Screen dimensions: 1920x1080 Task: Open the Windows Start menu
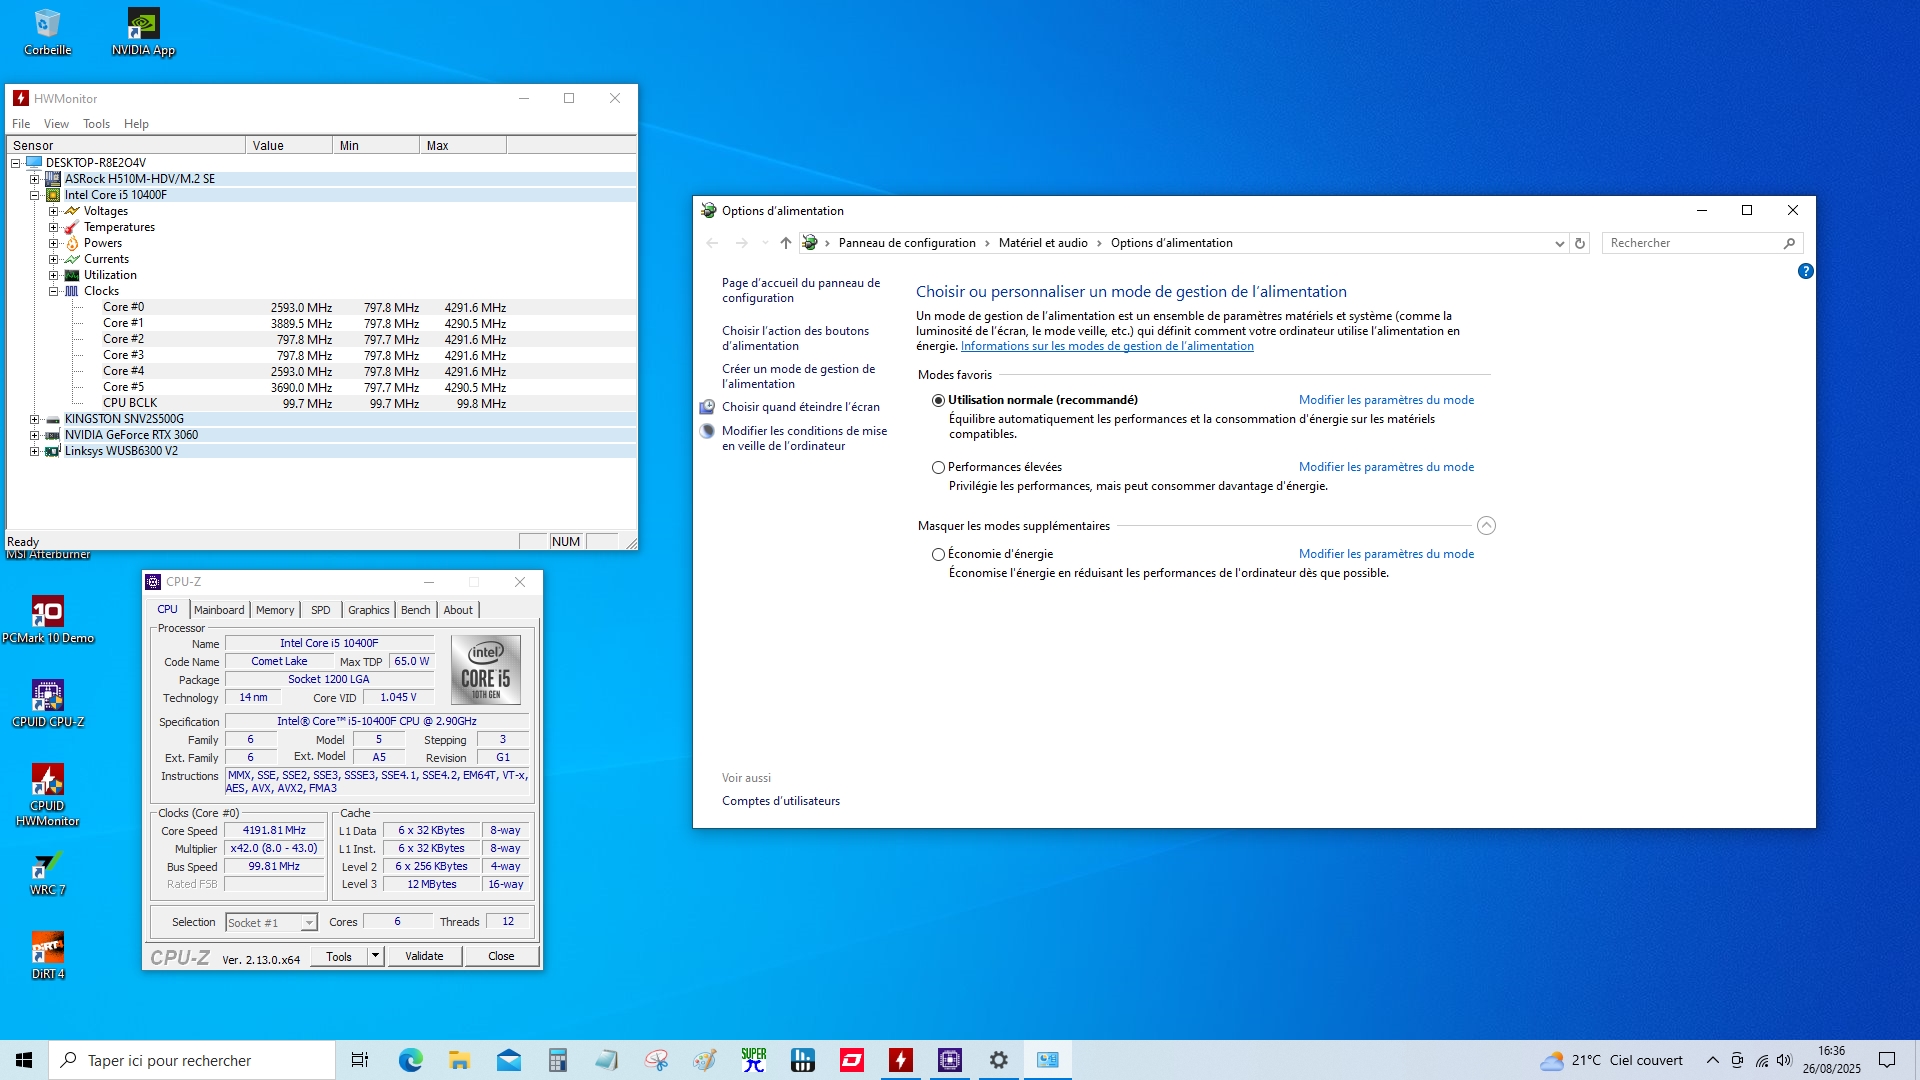coord(24,1060)
